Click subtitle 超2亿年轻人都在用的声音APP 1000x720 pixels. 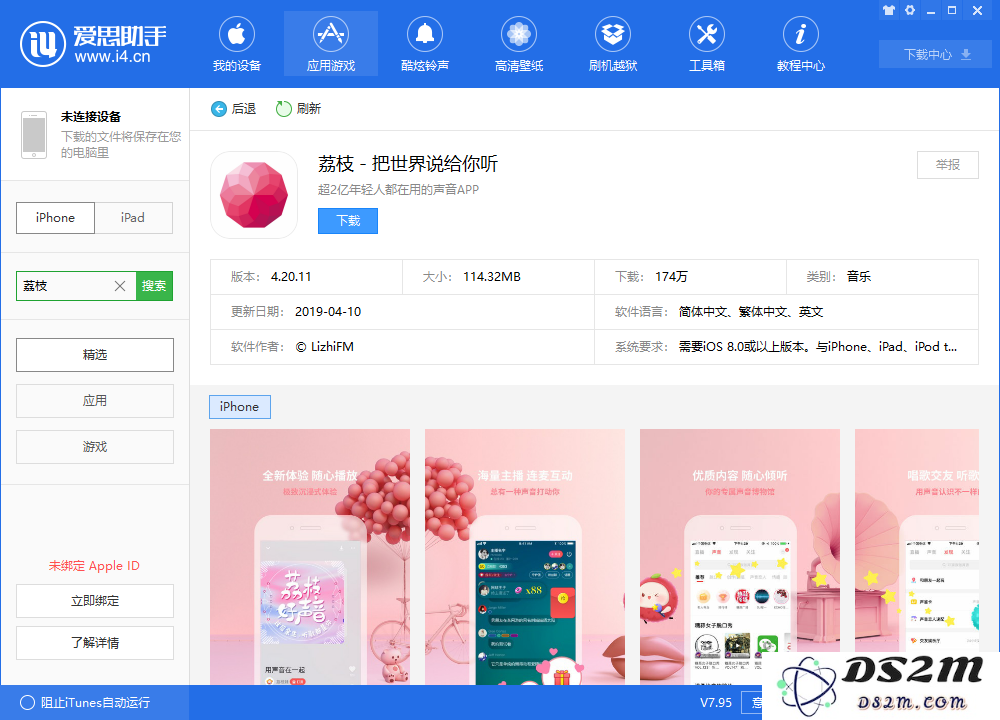[399, 189]
